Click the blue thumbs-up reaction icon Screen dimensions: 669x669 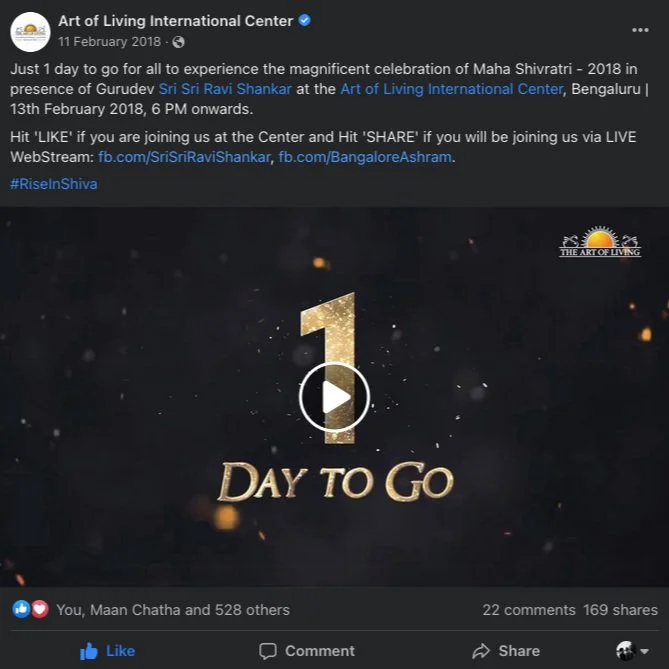click(21, 609)
